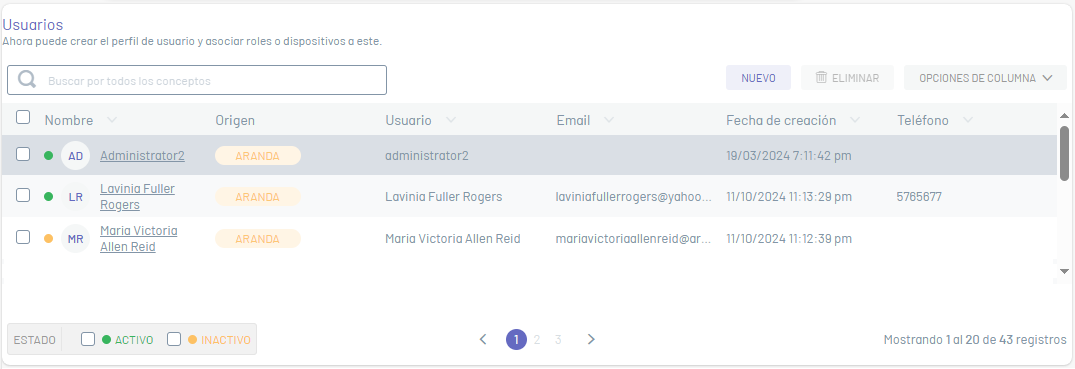Screen dimensions: 1075x369
Task: Click the NUEVO button
Action: point(758,78)
